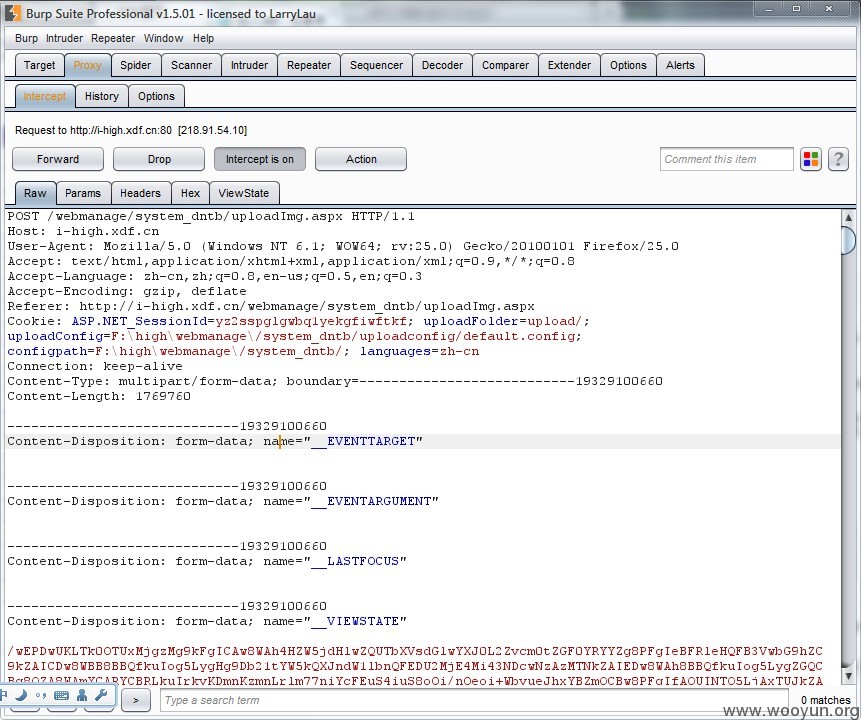Toggle the IME Chinese/English mode icon

pyautogui.click(x=4, y=695)
